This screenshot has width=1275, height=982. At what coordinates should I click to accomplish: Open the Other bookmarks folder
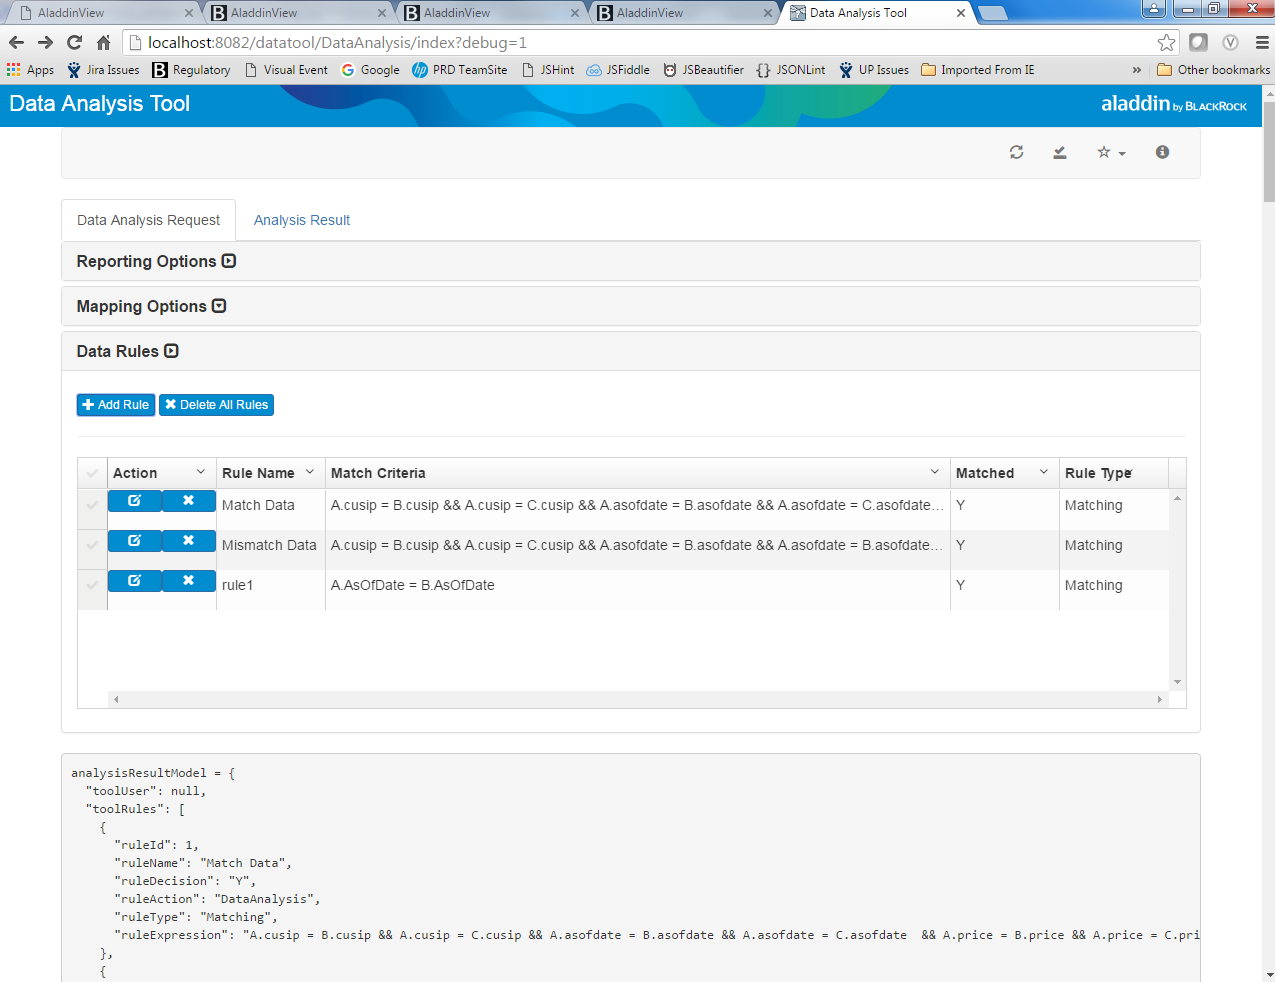pos(1213,70)
